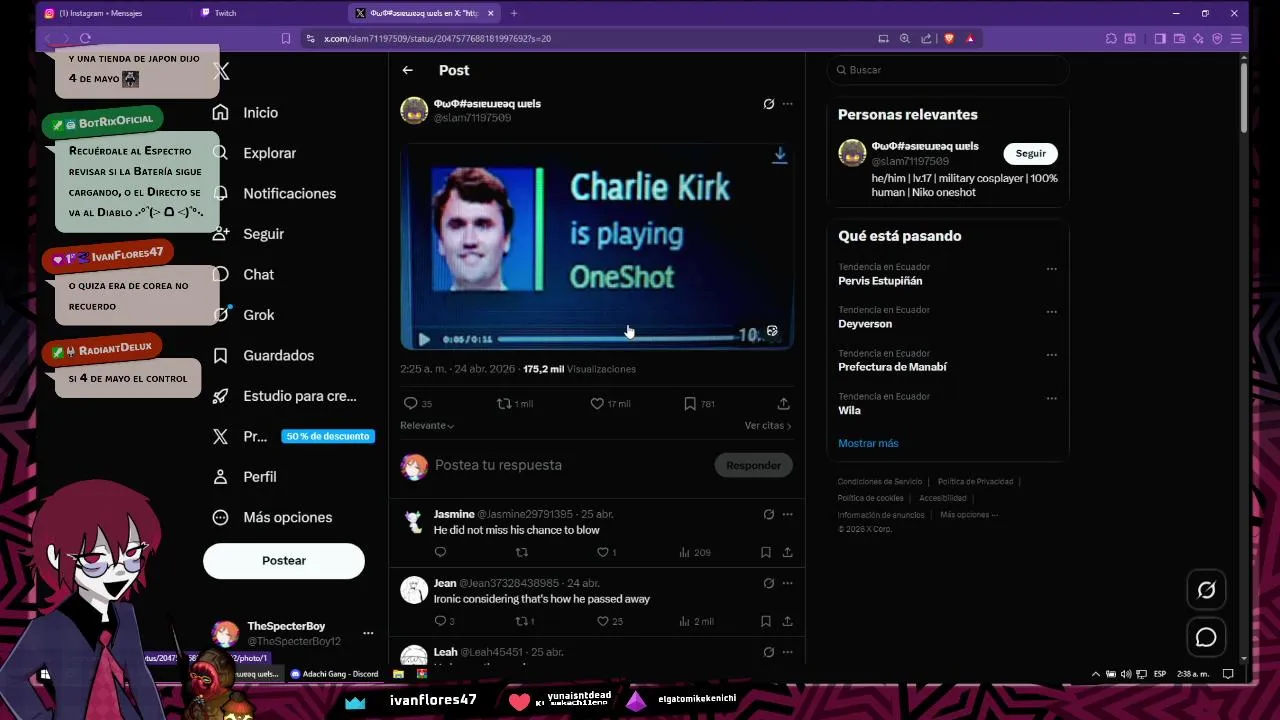1280x720 pixels.
Task: Bookmark the post showing 781 saves
Action: (x=690, y=404)
